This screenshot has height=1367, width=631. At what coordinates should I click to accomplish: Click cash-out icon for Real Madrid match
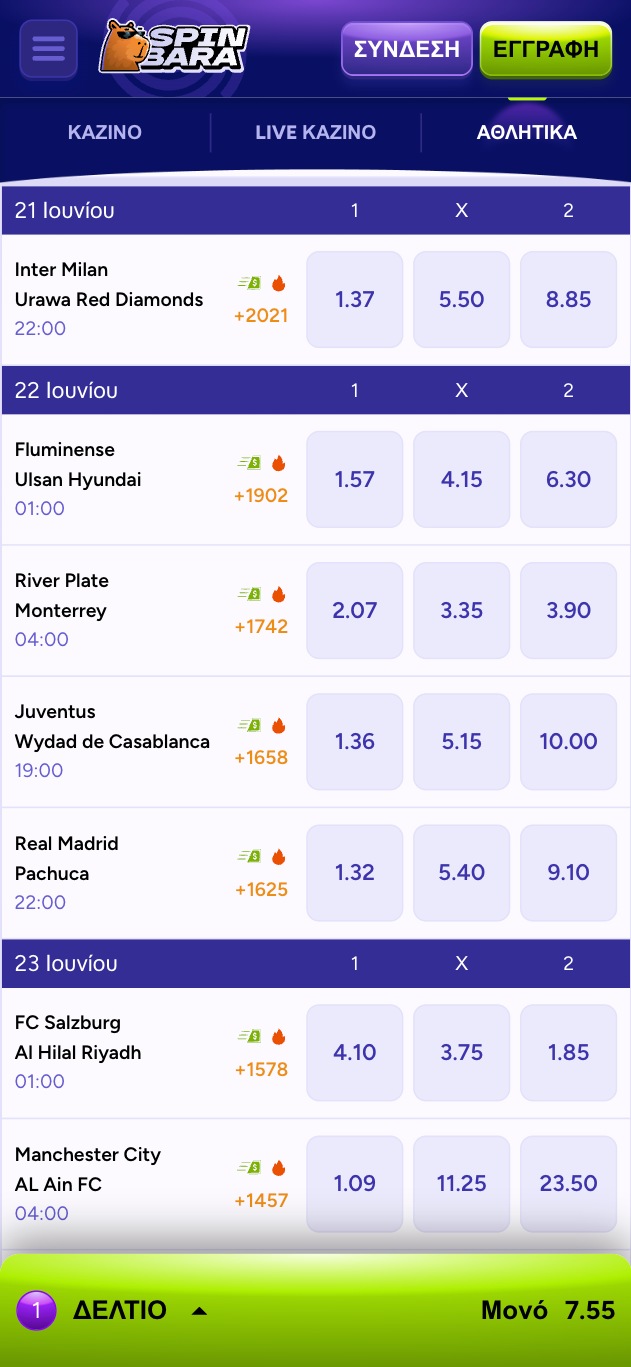[x=249, y=857]
